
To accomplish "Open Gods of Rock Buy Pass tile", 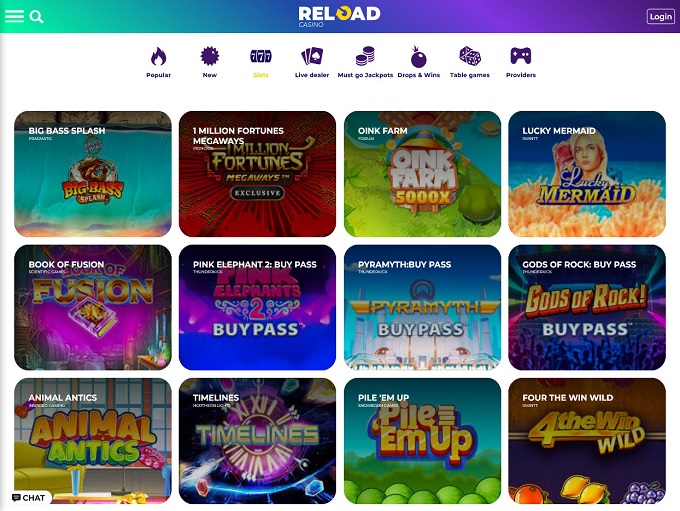I will click(x=587, y=308).
